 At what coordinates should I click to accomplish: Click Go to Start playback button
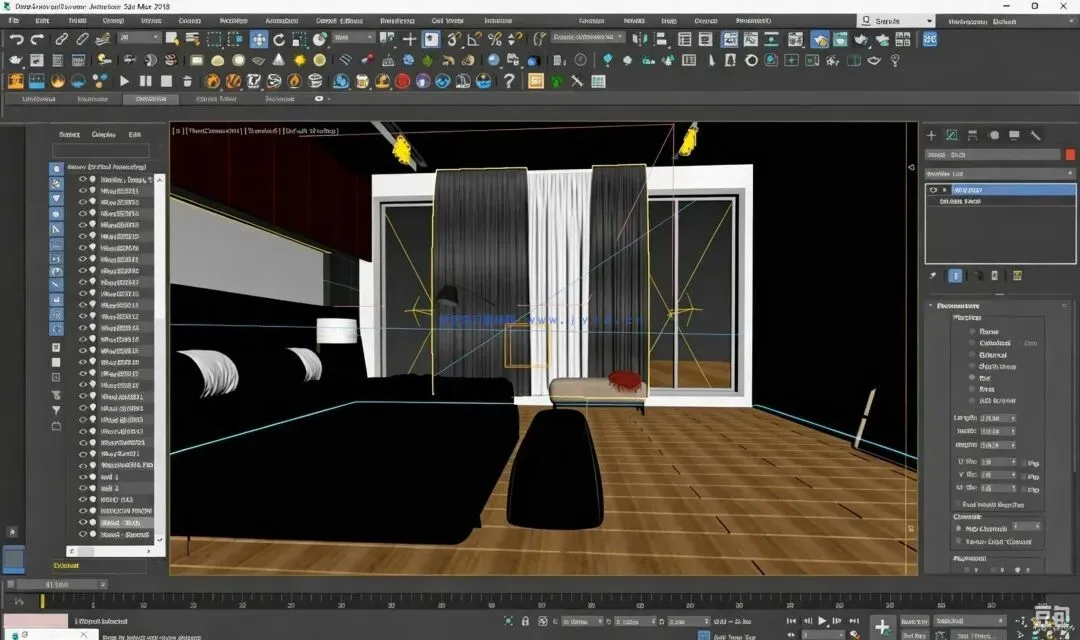click(791, 621)
